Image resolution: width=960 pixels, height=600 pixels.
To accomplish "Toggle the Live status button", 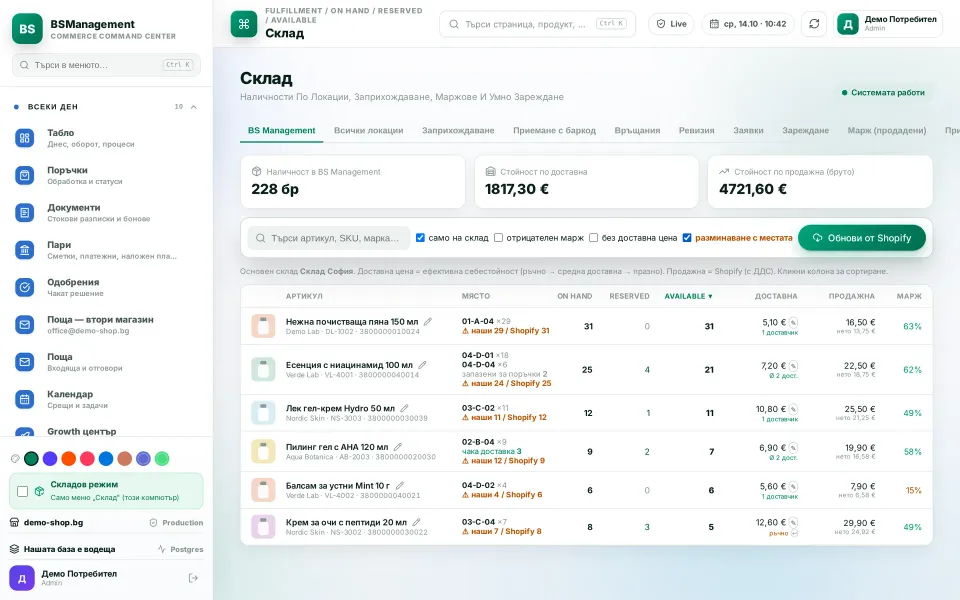I will [672, 24].
